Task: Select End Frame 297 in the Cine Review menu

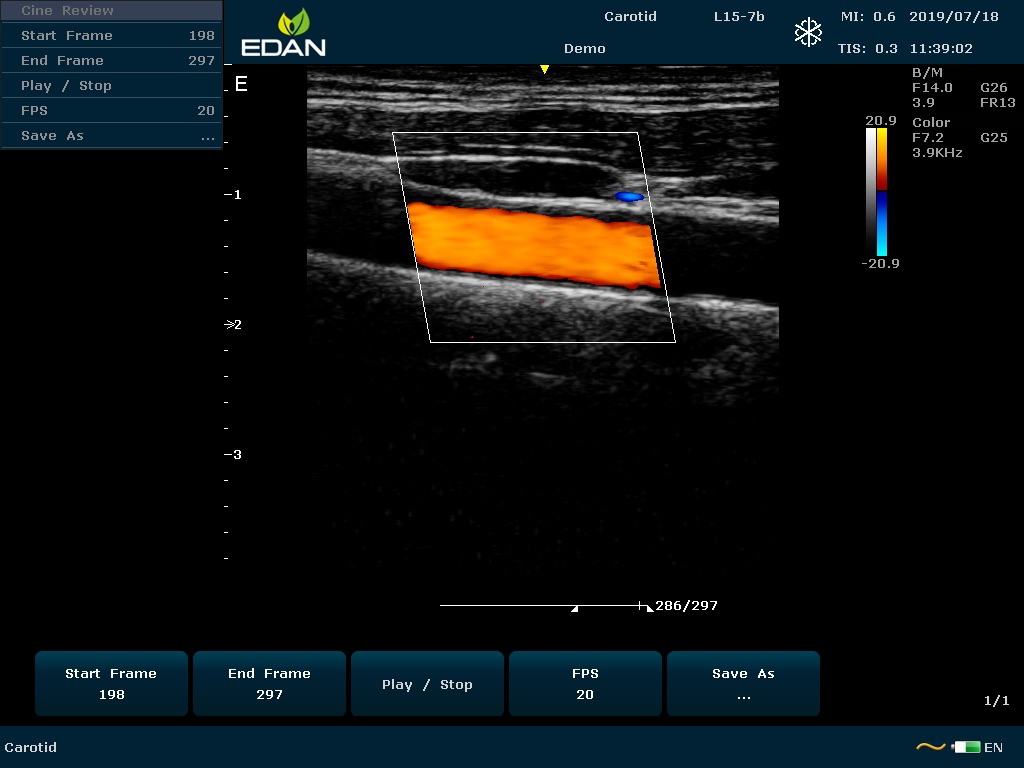Action: click(x=111, y=61)
